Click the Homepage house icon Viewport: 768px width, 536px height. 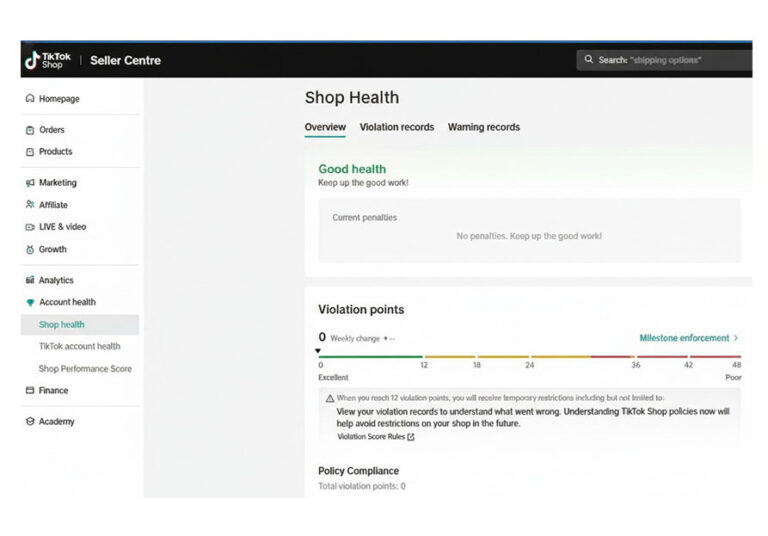[30, 99]
